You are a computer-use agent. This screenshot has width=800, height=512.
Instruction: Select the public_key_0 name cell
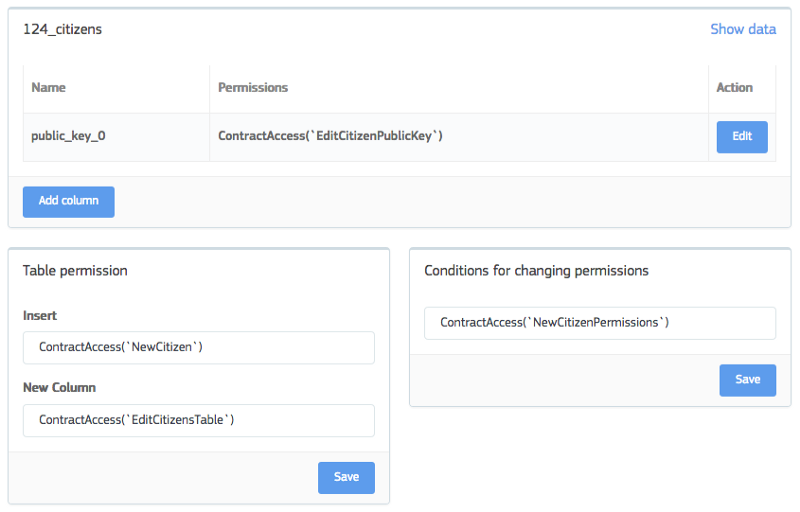point(68,136)
